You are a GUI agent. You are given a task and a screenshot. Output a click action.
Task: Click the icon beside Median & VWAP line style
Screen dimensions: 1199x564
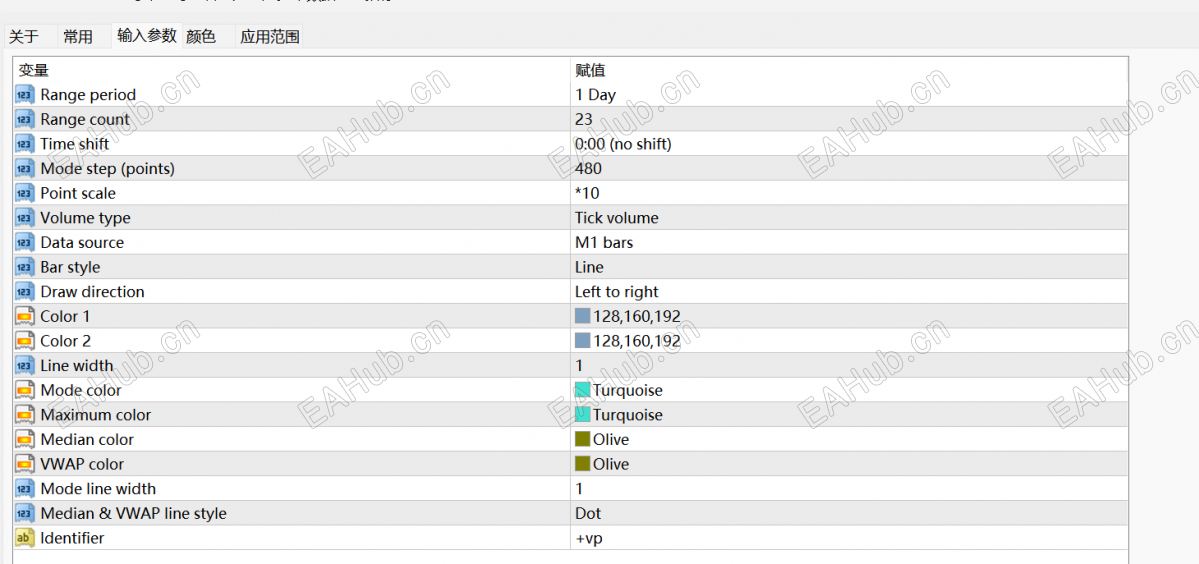tap(25, 513)
